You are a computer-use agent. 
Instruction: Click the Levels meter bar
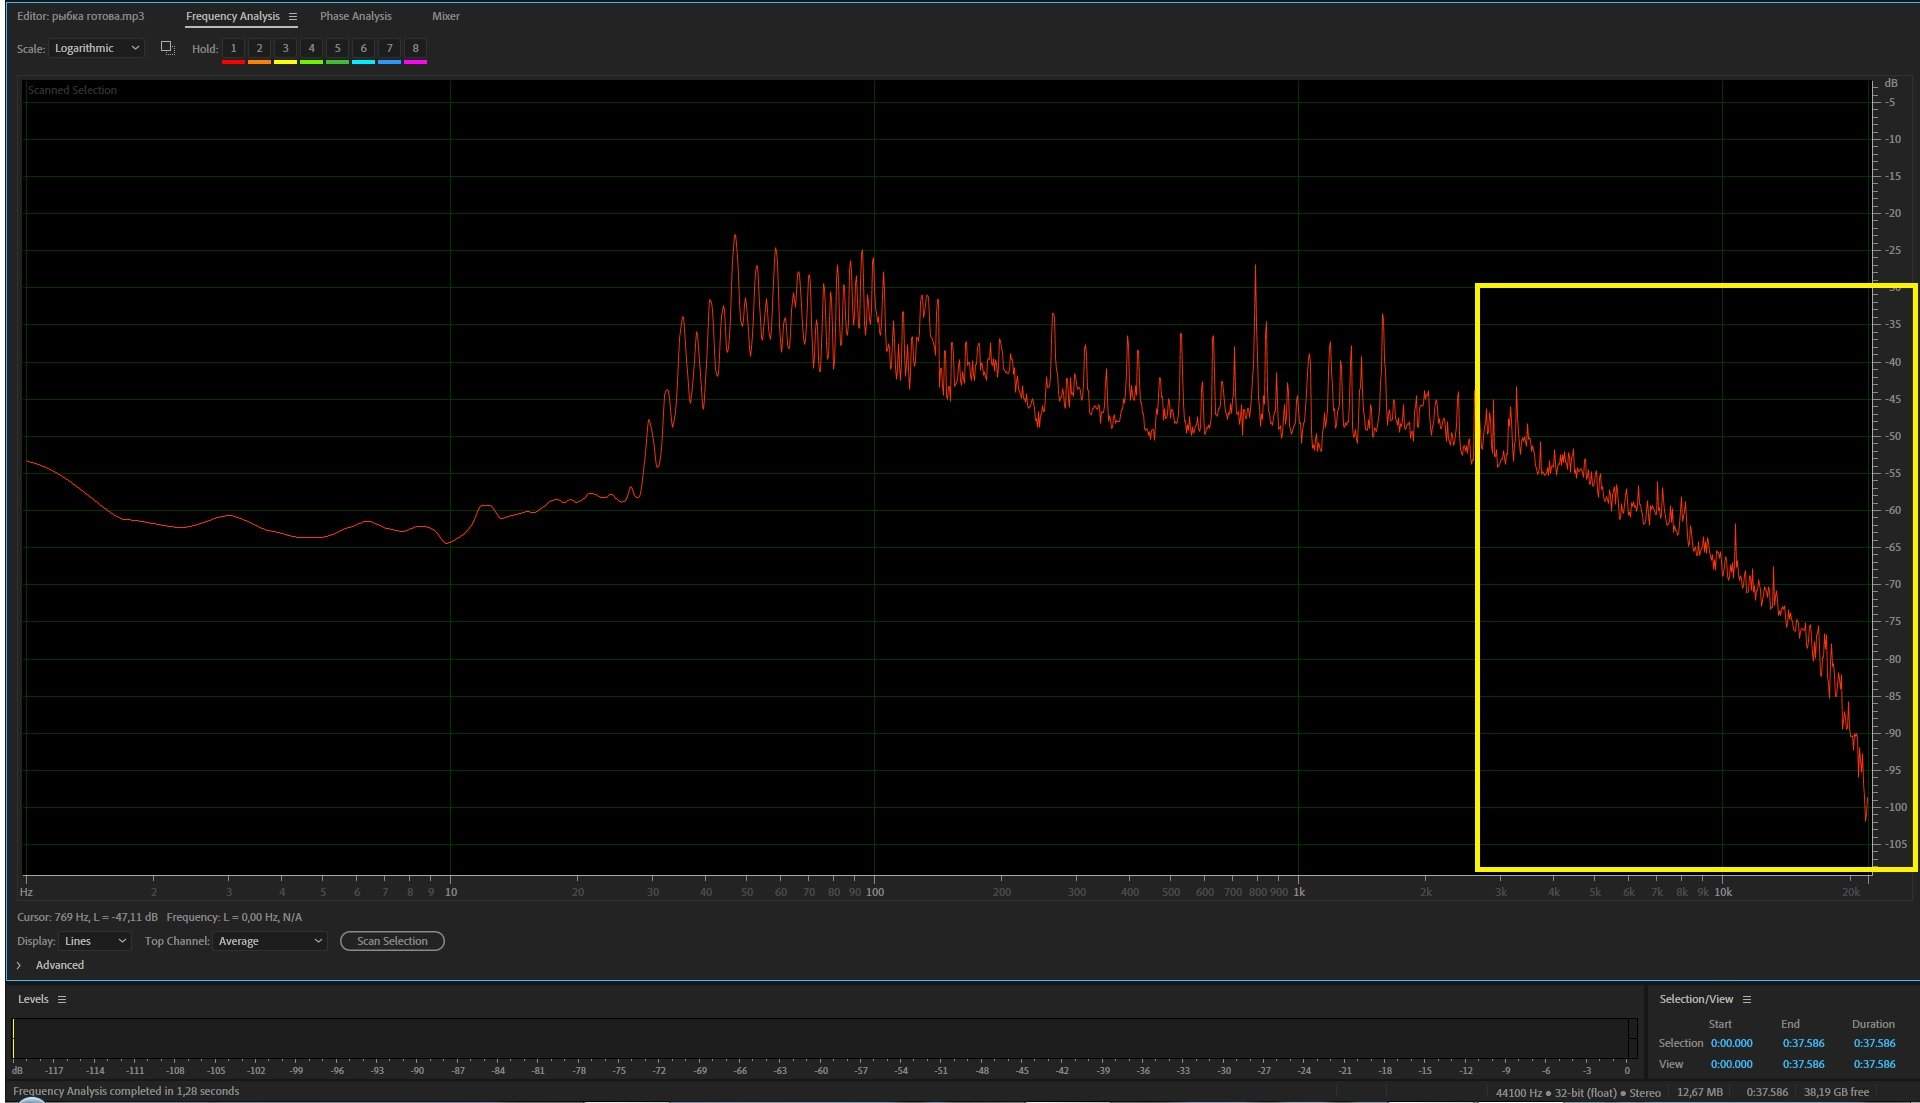pyautogui.click(x=820, y=1038)
